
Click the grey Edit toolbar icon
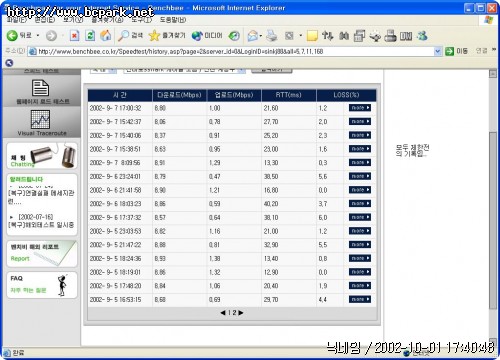tap(289, 35)
